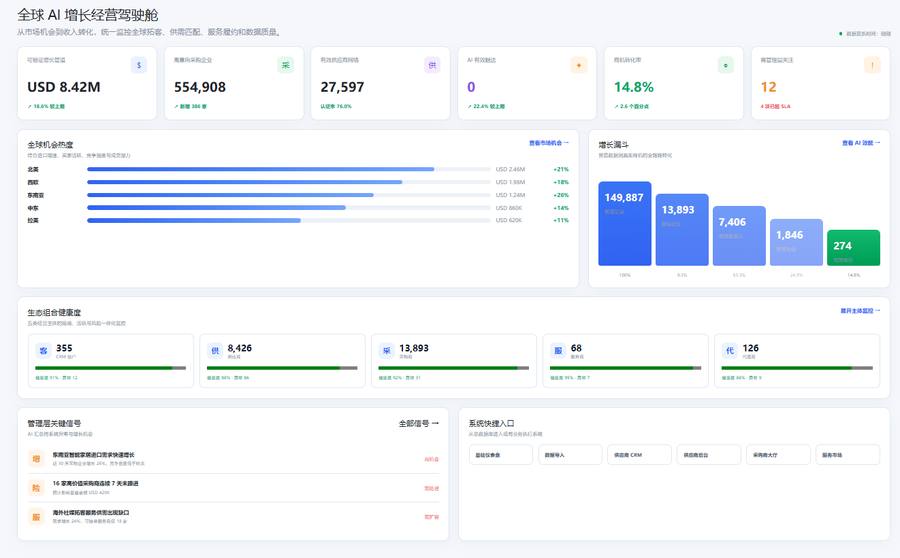Click the dollar sign icon on USD 8.42M card

(x=139, y=65)
